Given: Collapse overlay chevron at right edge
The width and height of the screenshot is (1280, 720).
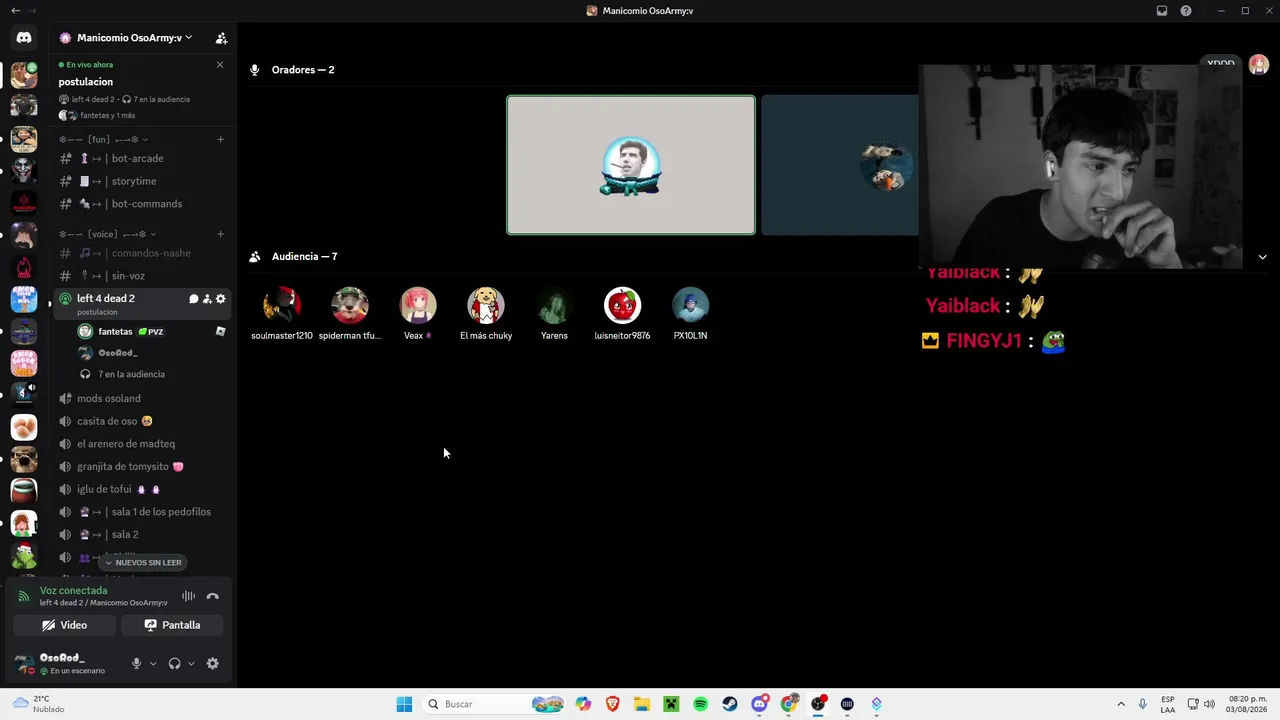Looking at the screenshot, I should 1262,257.
